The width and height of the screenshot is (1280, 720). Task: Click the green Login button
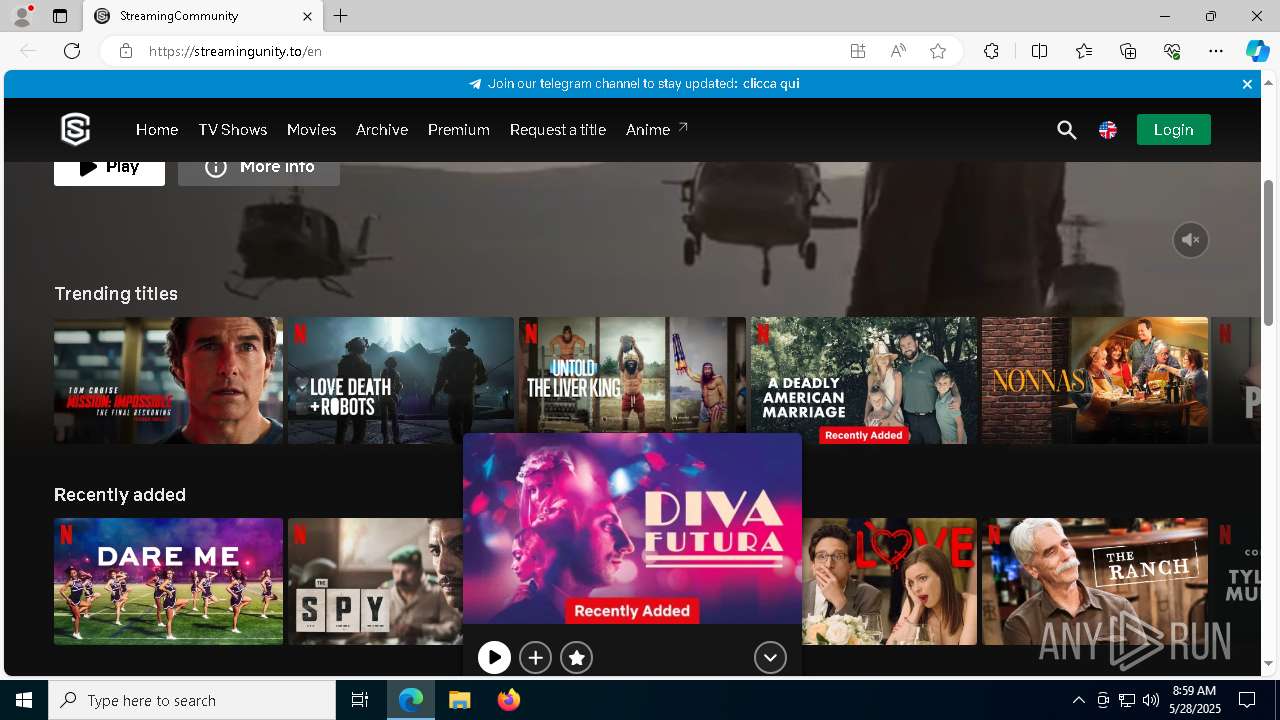1173,130
